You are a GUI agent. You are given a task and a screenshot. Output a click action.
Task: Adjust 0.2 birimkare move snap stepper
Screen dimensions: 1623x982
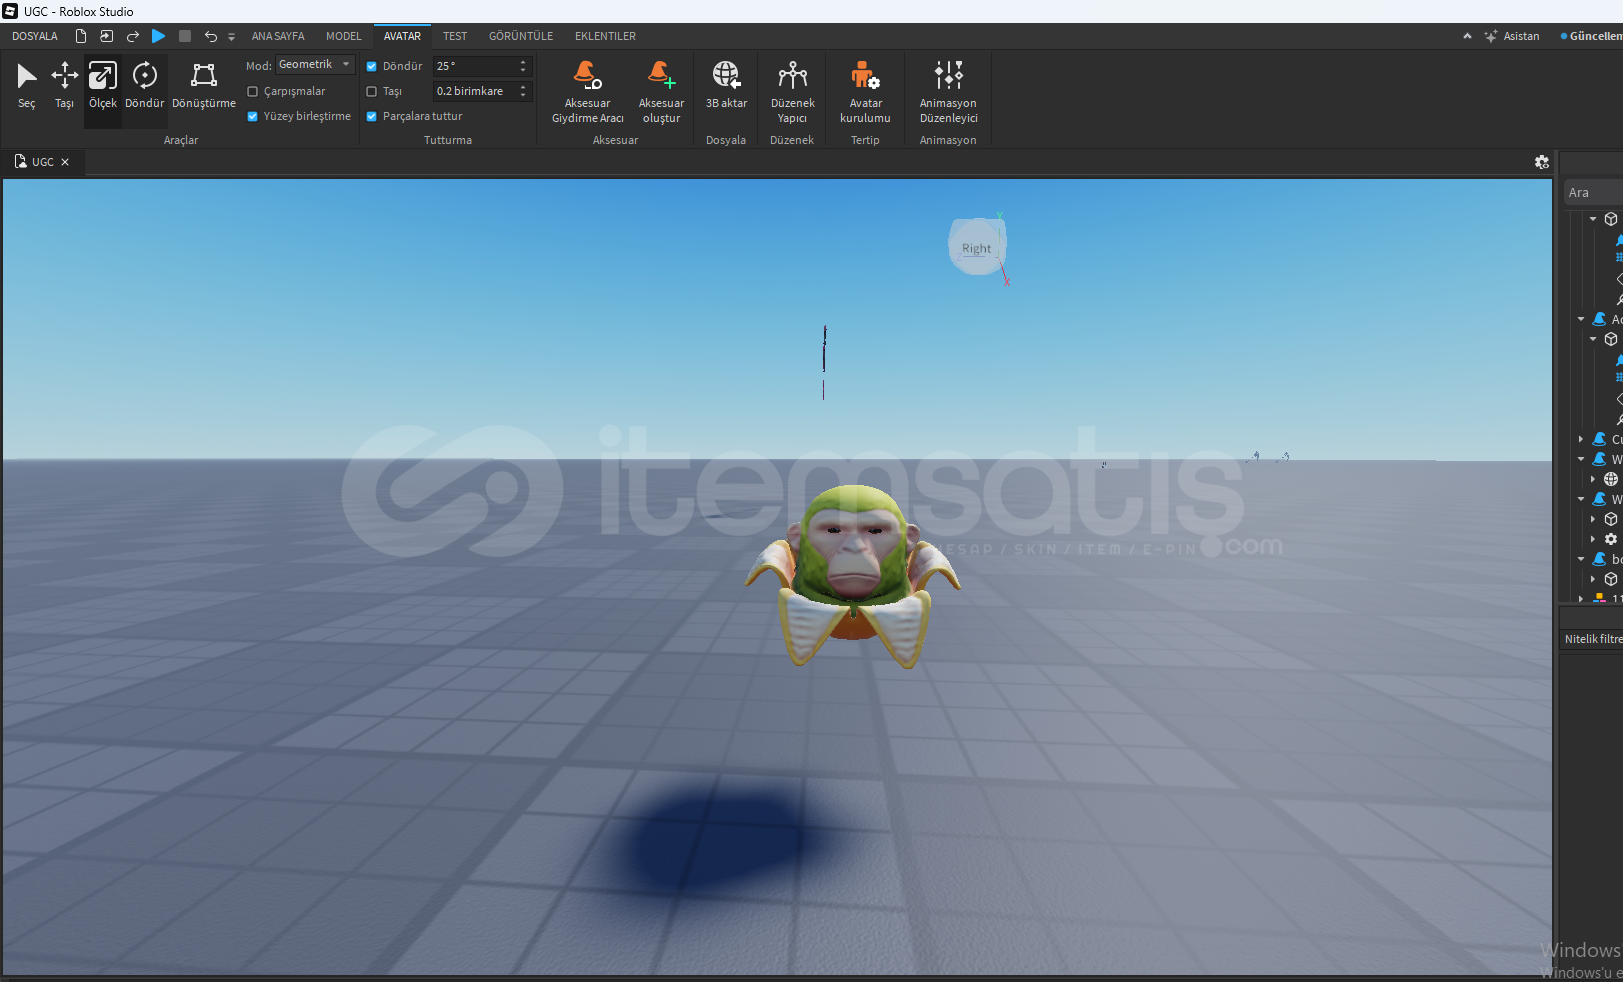click(523, 91)
